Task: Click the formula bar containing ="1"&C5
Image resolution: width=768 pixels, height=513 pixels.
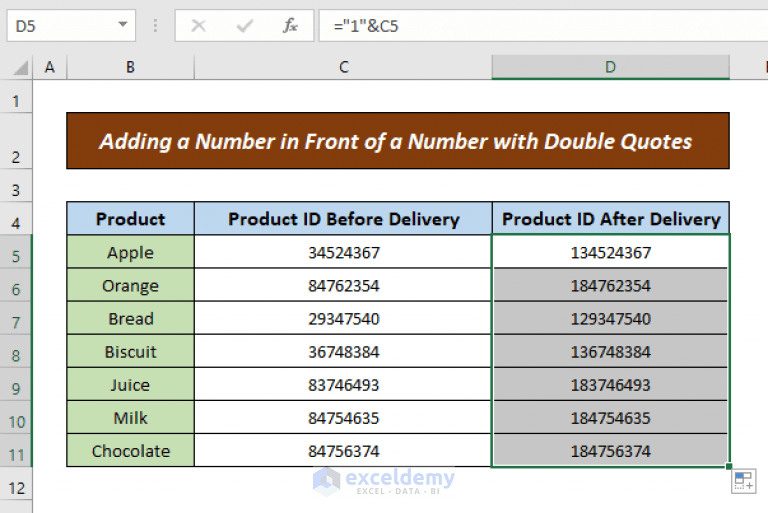Action: point(543,25)
